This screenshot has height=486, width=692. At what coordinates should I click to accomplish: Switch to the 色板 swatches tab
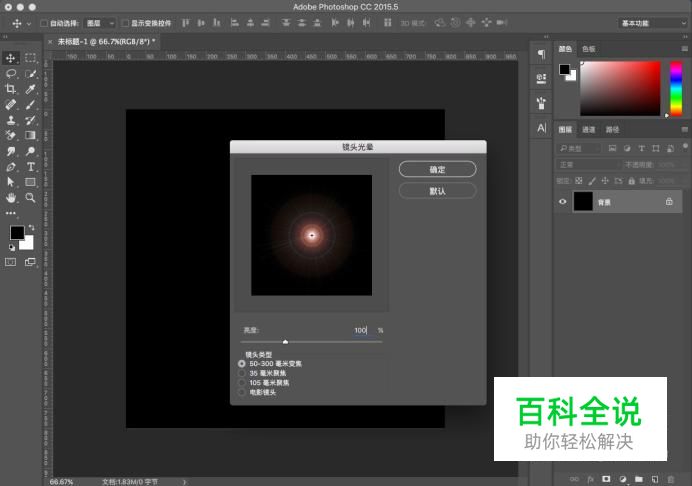pyautogui.click(x=588, y=48)
